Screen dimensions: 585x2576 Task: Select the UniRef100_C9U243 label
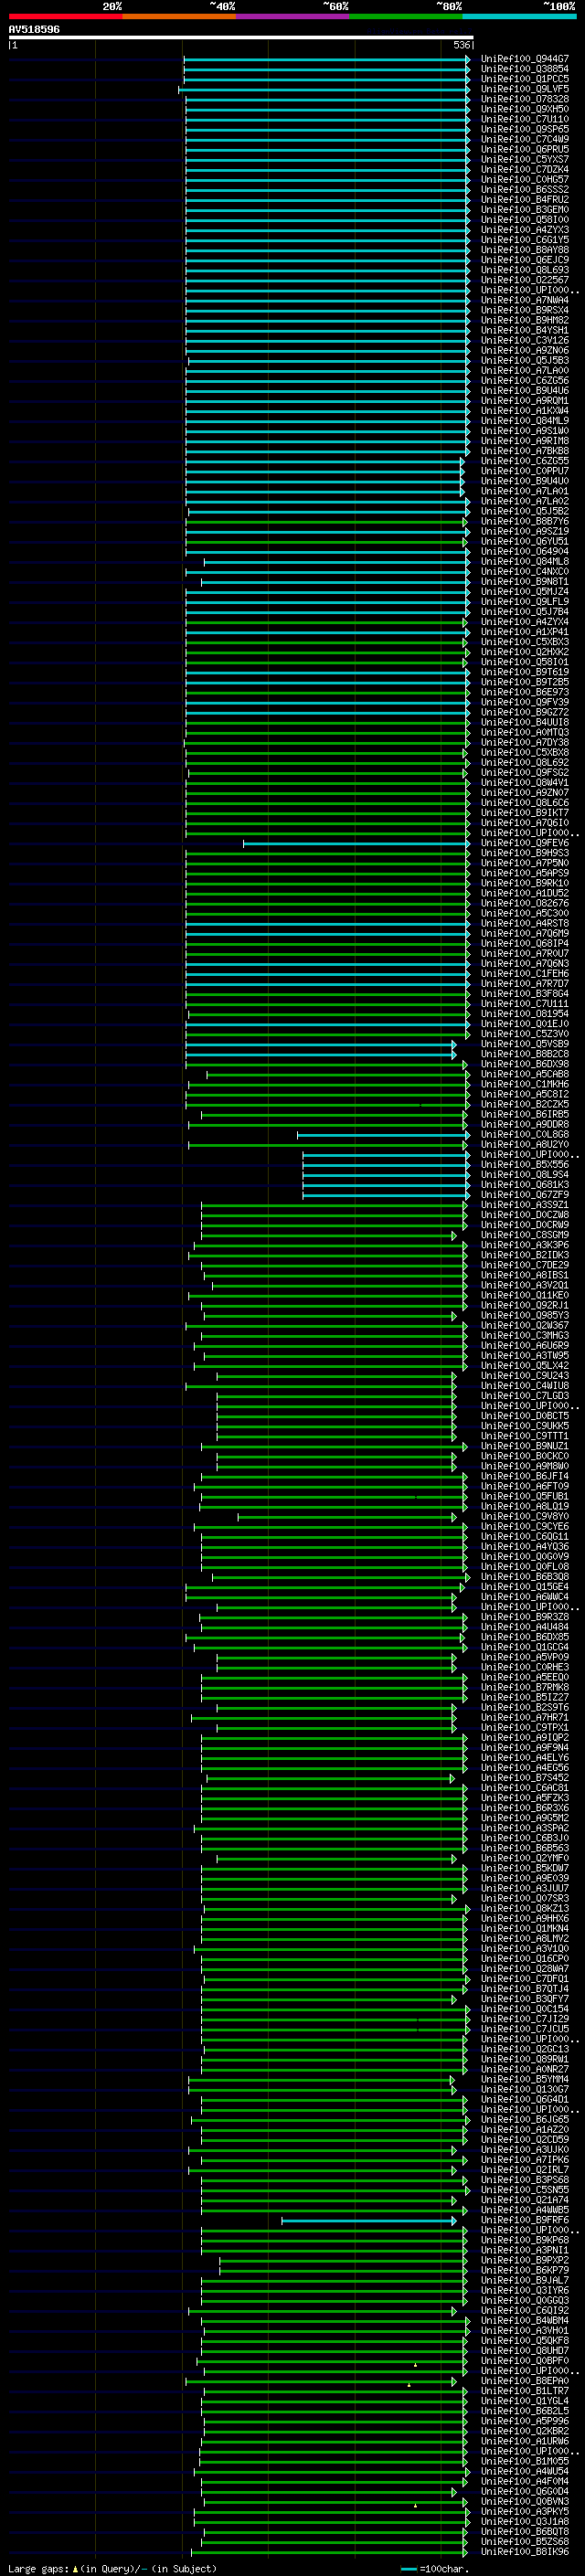525,1376
